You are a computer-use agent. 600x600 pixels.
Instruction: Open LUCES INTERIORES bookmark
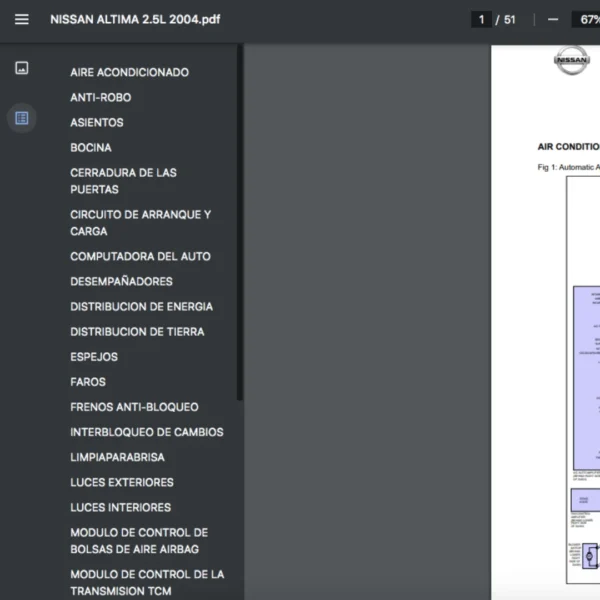click(121, 507)
